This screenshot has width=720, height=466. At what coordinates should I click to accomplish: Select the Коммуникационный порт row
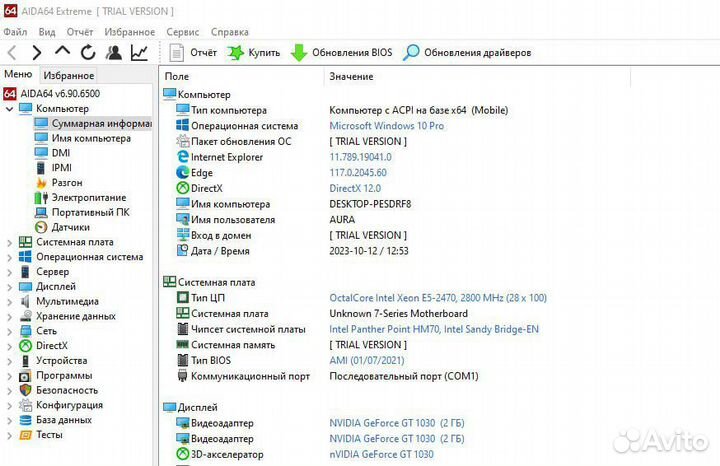coord(327,376)
